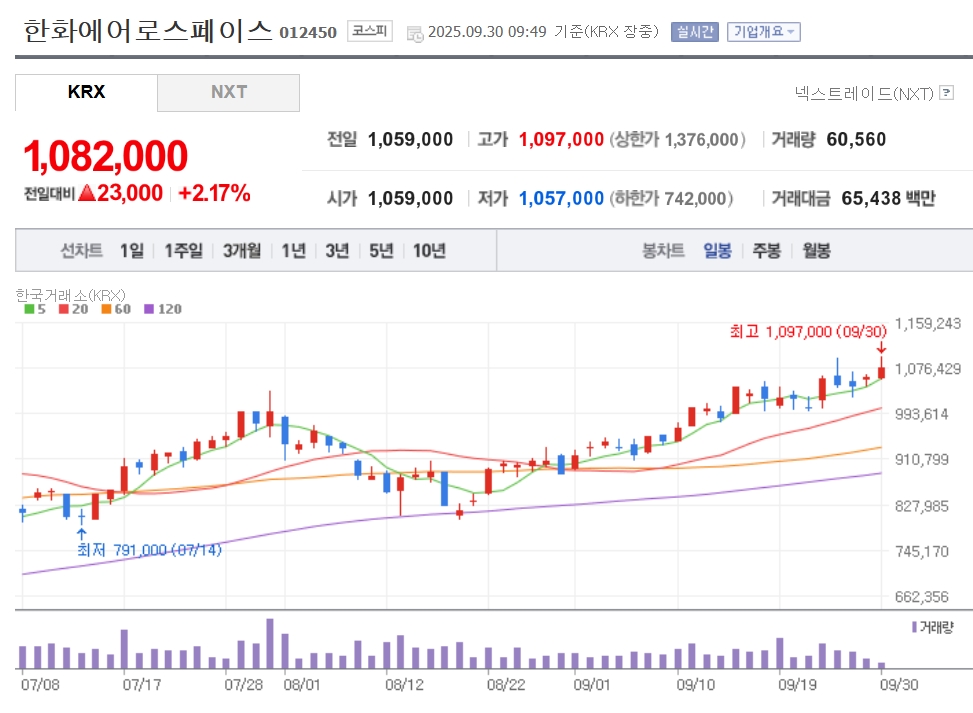Click the 2025.09.30 09:49 timestamp text
Image resolution: width=973 pixels, height=713 pixels.
487,32
